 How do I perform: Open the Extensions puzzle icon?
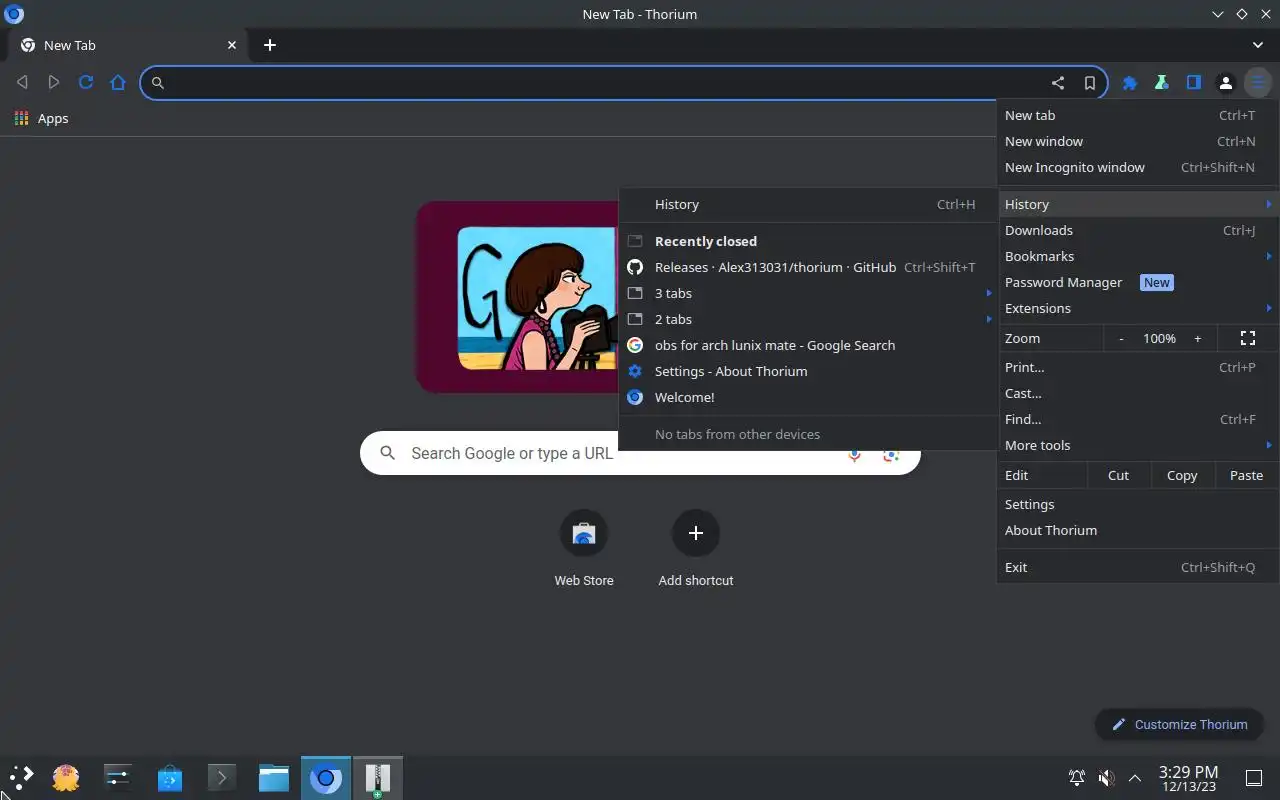coord(1130,83)
